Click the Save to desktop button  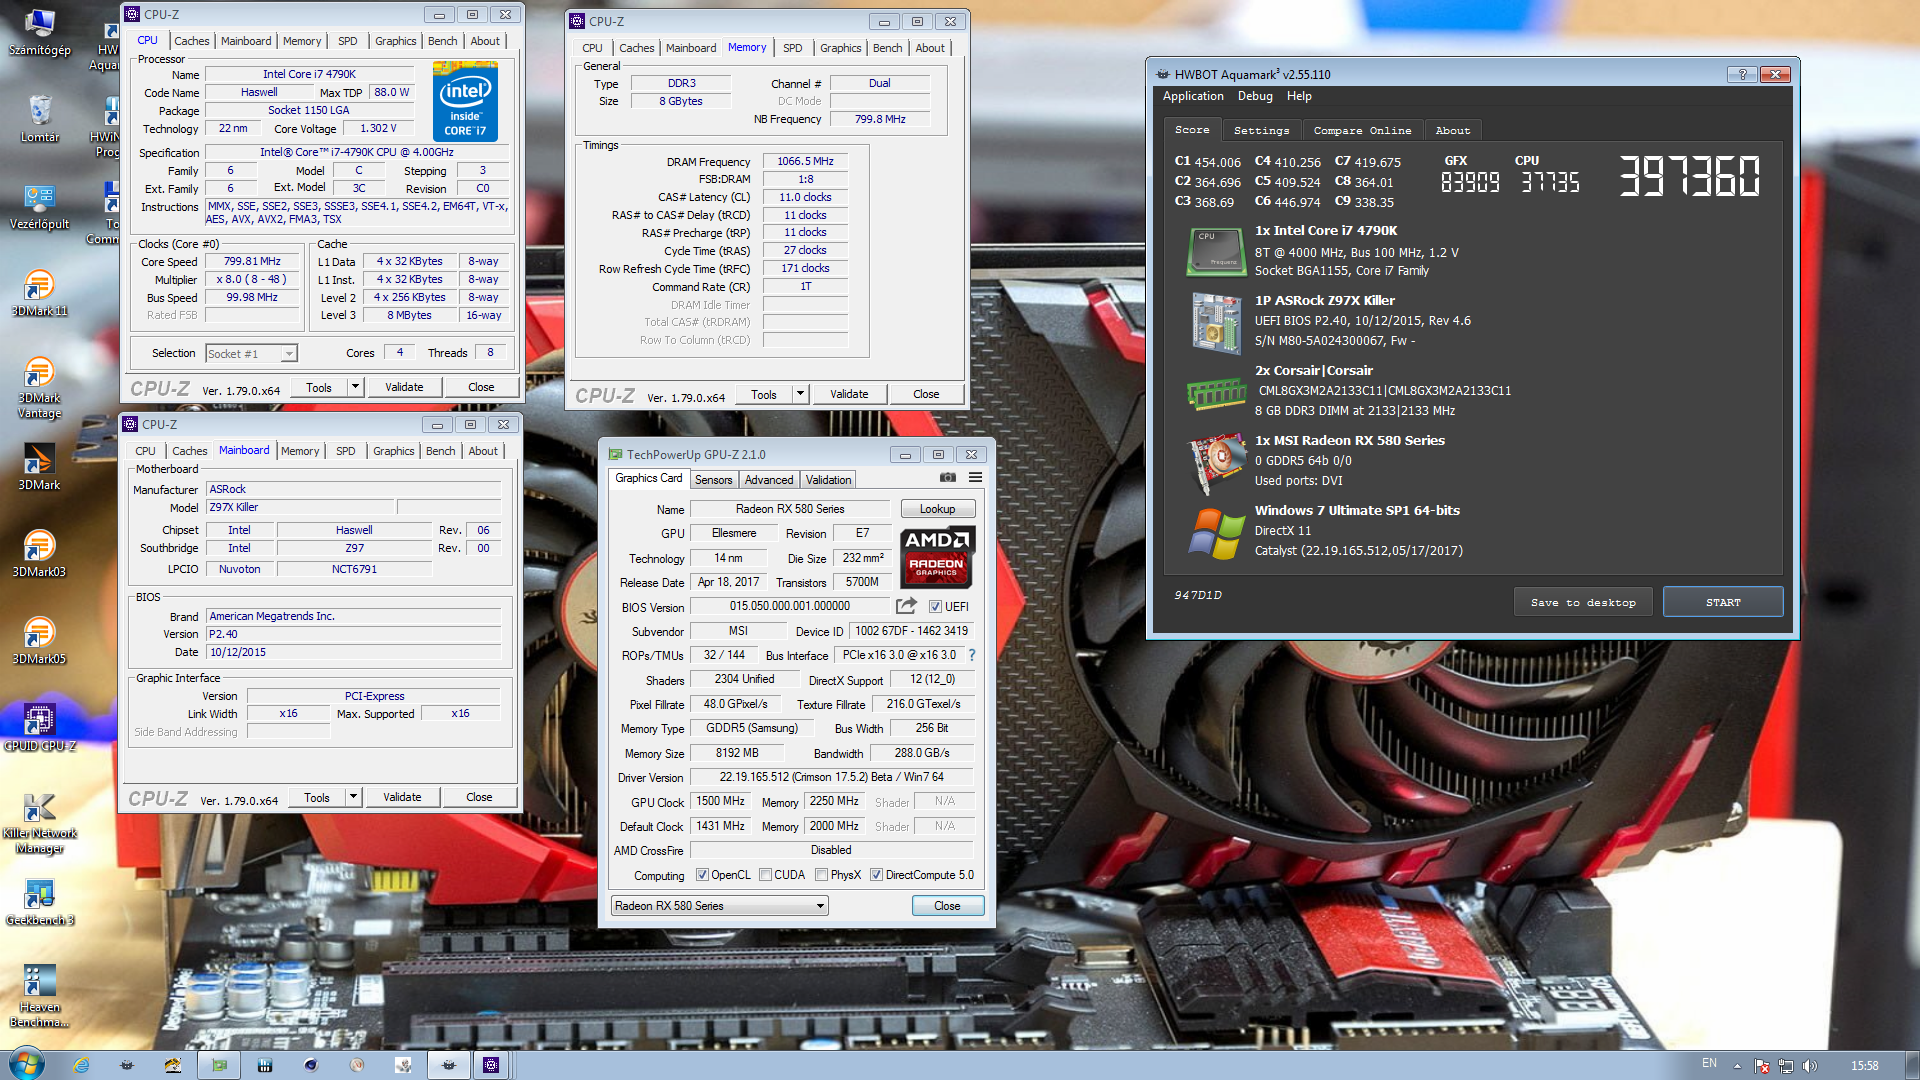tap(1583, 602)
